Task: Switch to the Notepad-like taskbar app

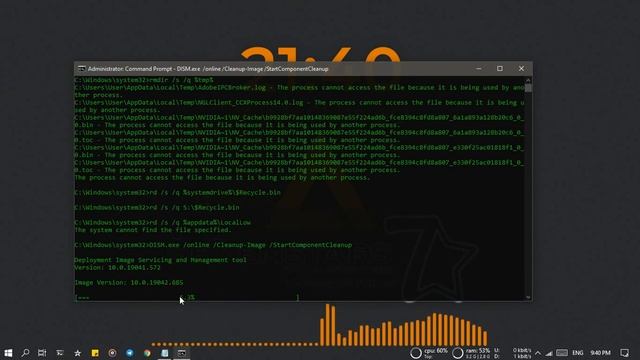Action: (x=164, y=353)
